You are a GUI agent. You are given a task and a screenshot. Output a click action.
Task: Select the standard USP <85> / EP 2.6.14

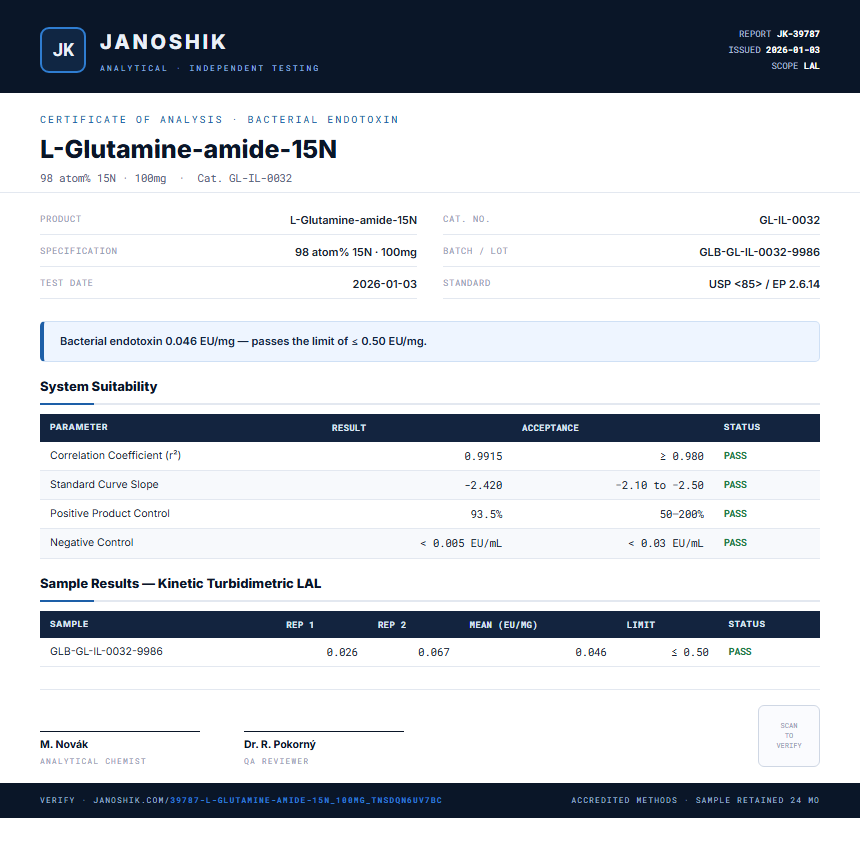click(764, 284)
